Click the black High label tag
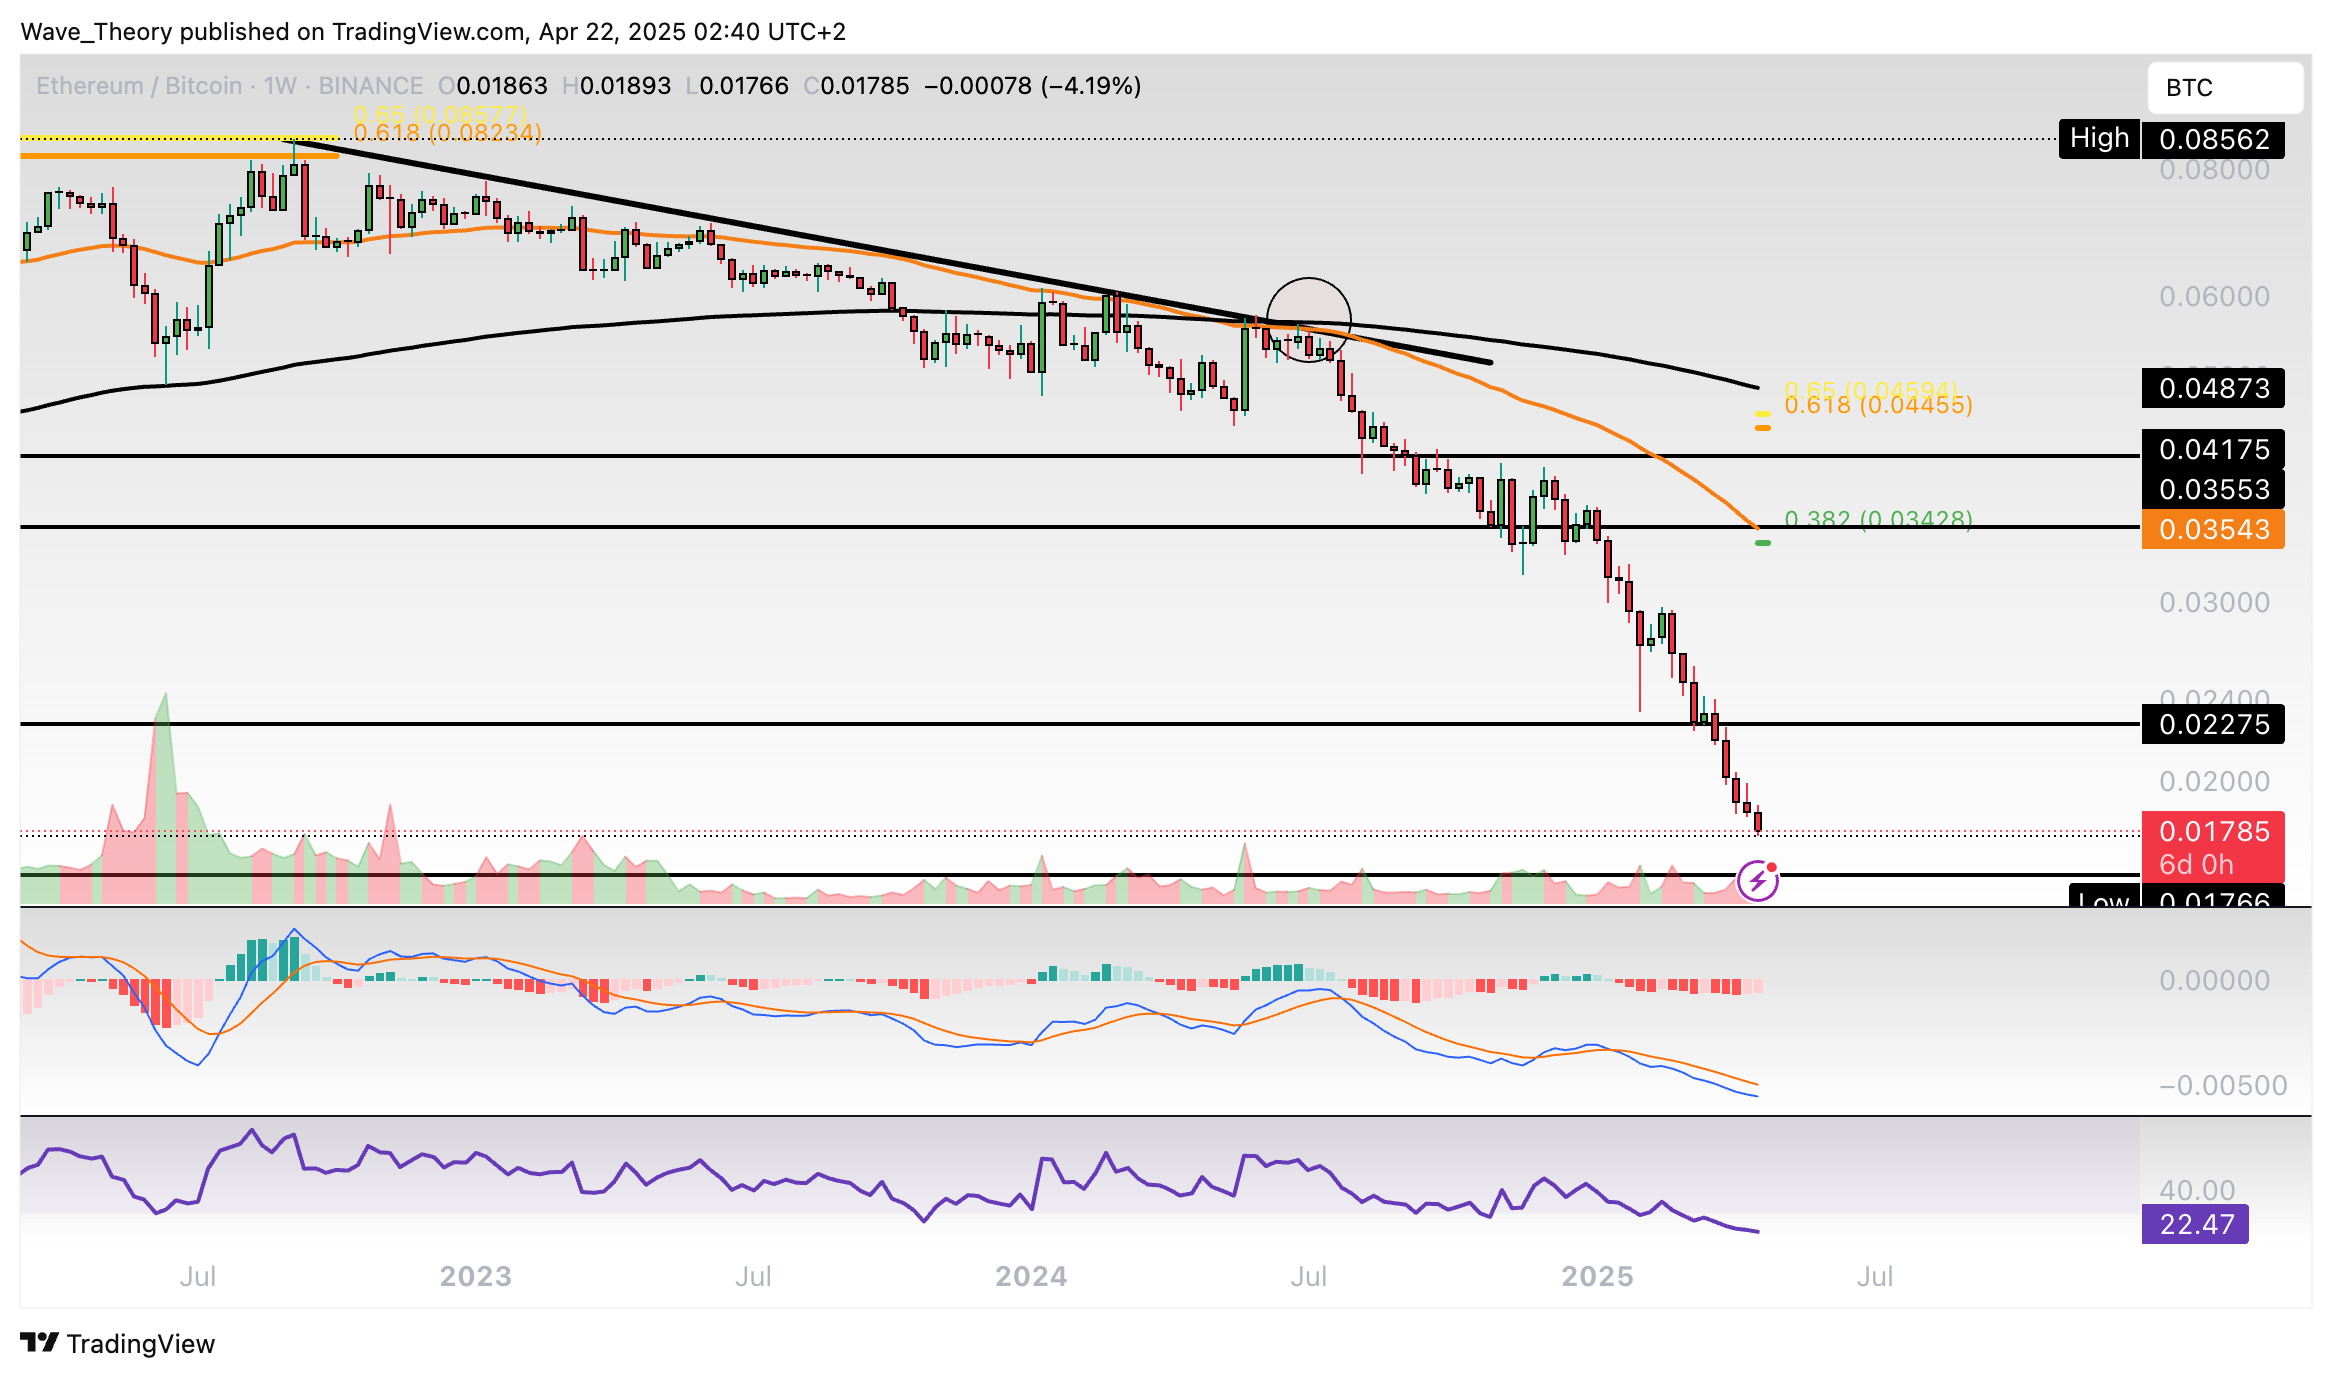The image size is (2332, 1378). click(2099, 138)
